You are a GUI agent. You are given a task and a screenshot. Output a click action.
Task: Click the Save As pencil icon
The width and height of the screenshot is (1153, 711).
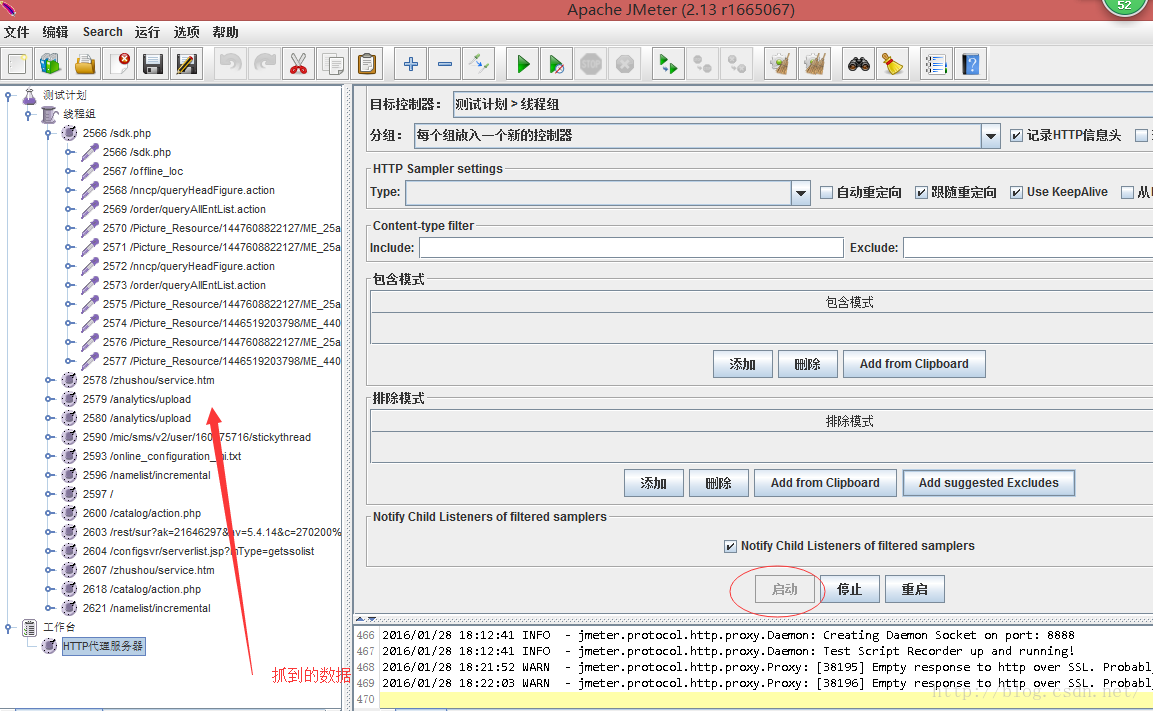(187, 65)
